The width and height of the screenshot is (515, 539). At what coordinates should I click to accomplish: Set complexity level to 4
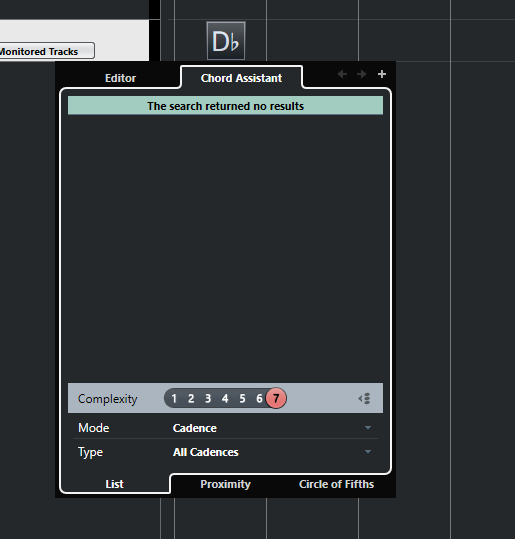tap(225, 398)
